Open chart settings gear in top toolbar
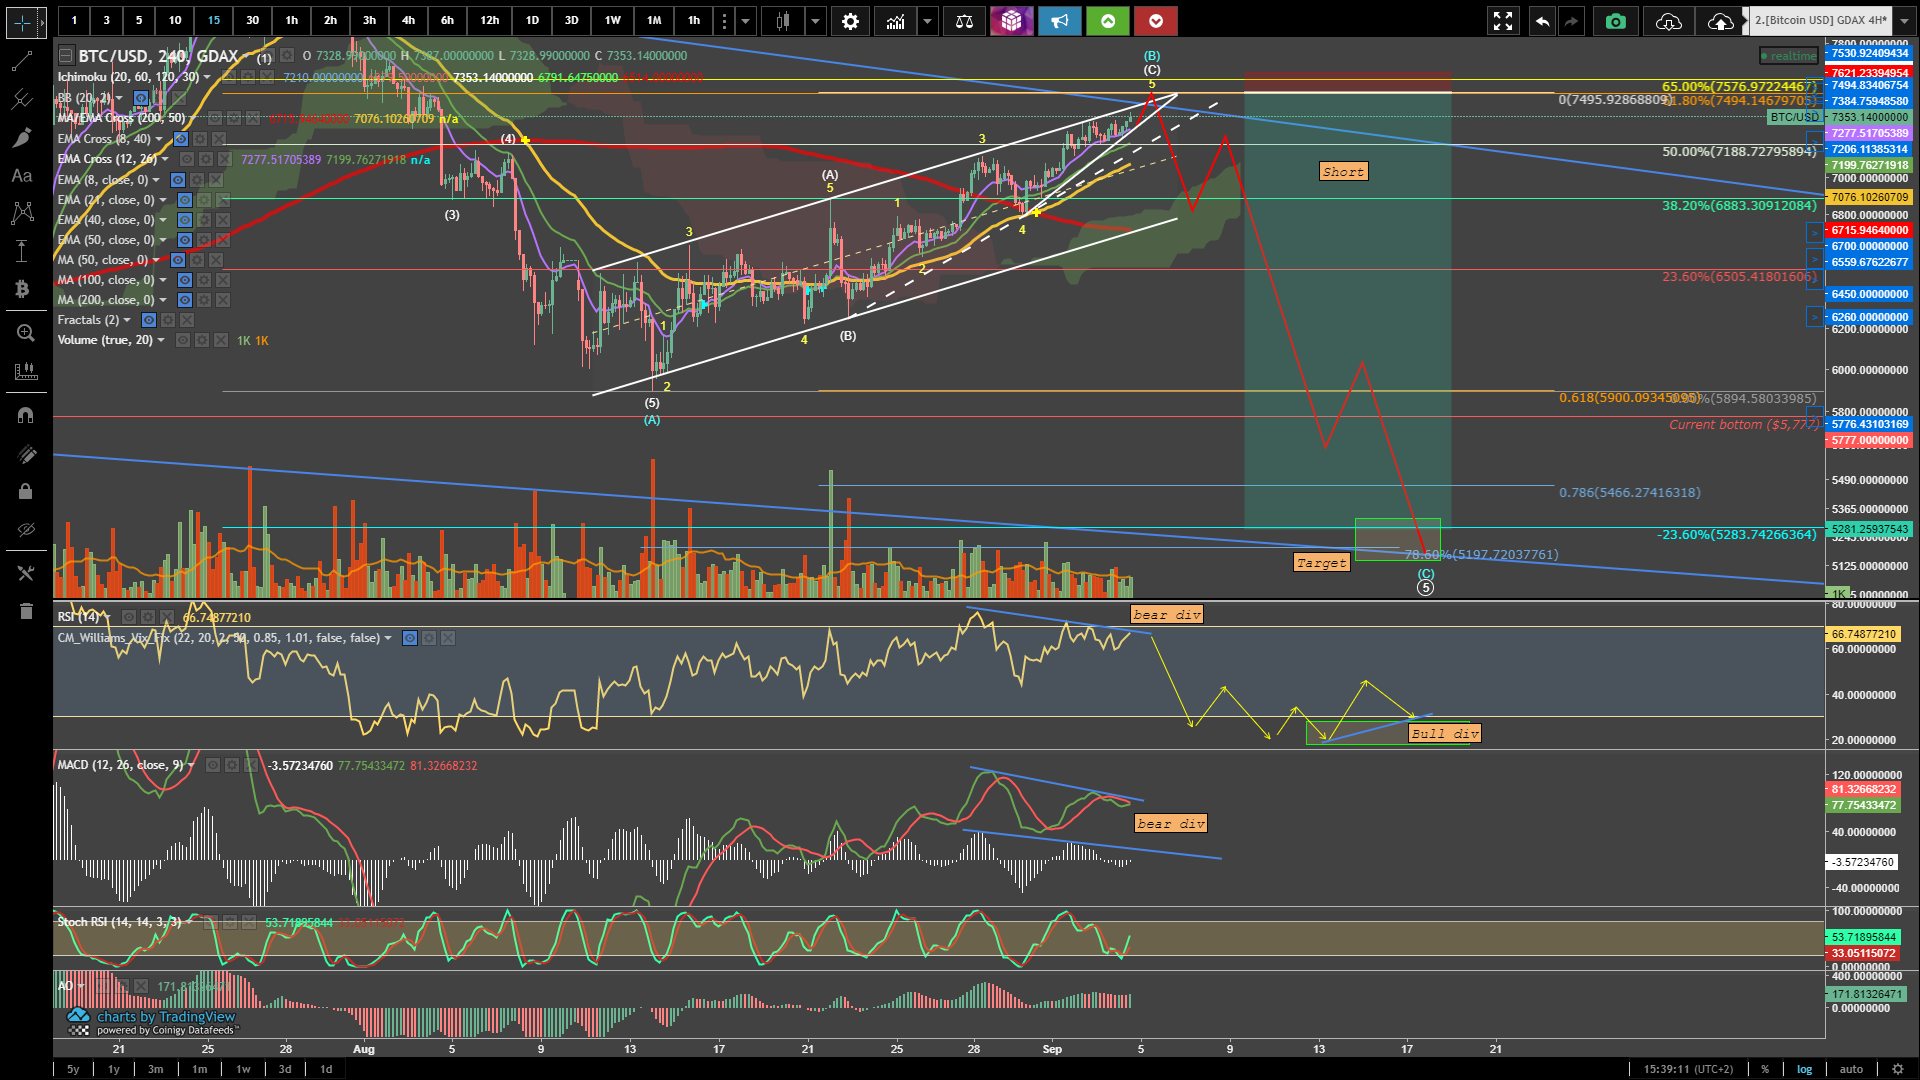The width and height of the screenshot is (1920, 1080). pos(850,21)
